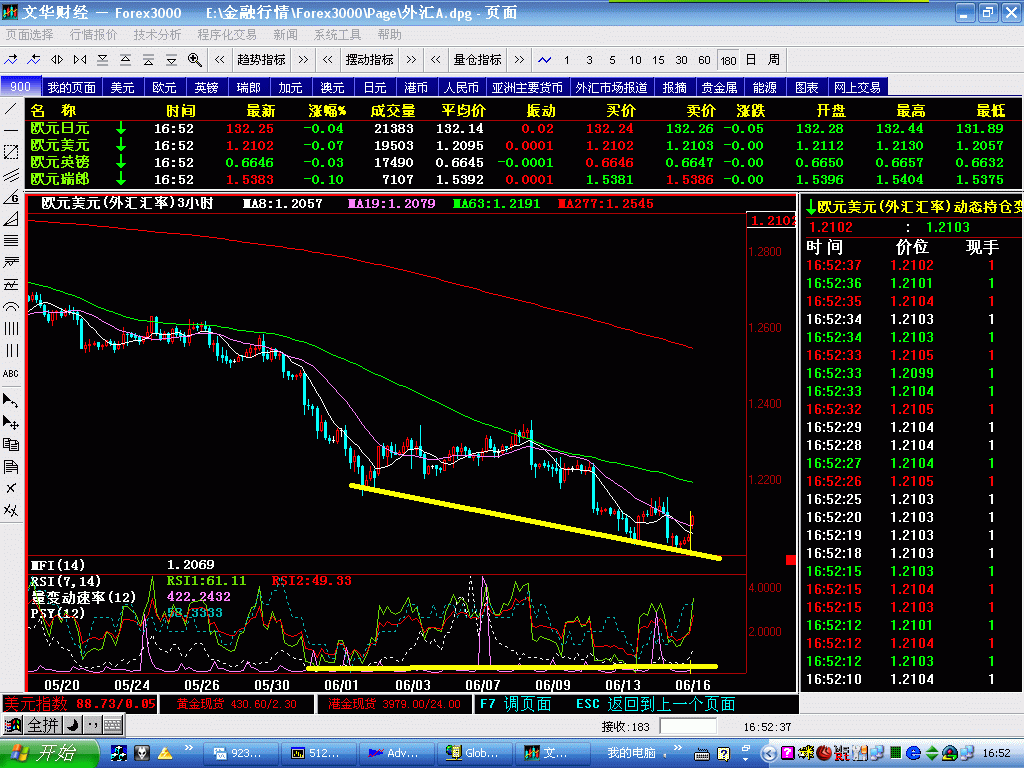Select the trend line drawing tool
Image resolution: width=1024 pixels, height=768 pixels.
pyautogui.click(x=11, y=108)
